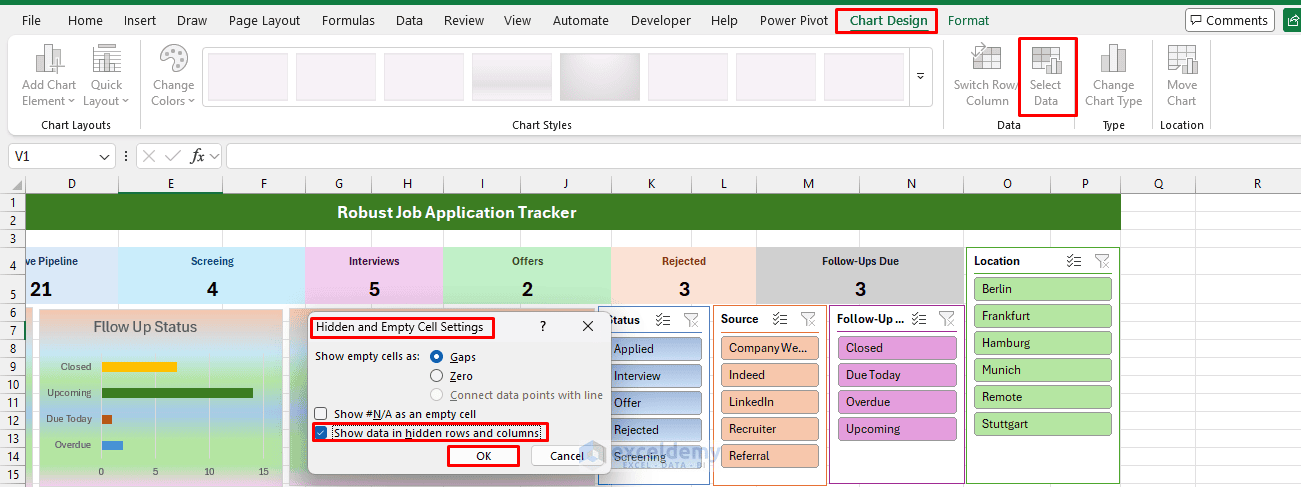This screenshot has width=1301, height=487.
Task: Clear filter on Status slicer
Action: 691,319
